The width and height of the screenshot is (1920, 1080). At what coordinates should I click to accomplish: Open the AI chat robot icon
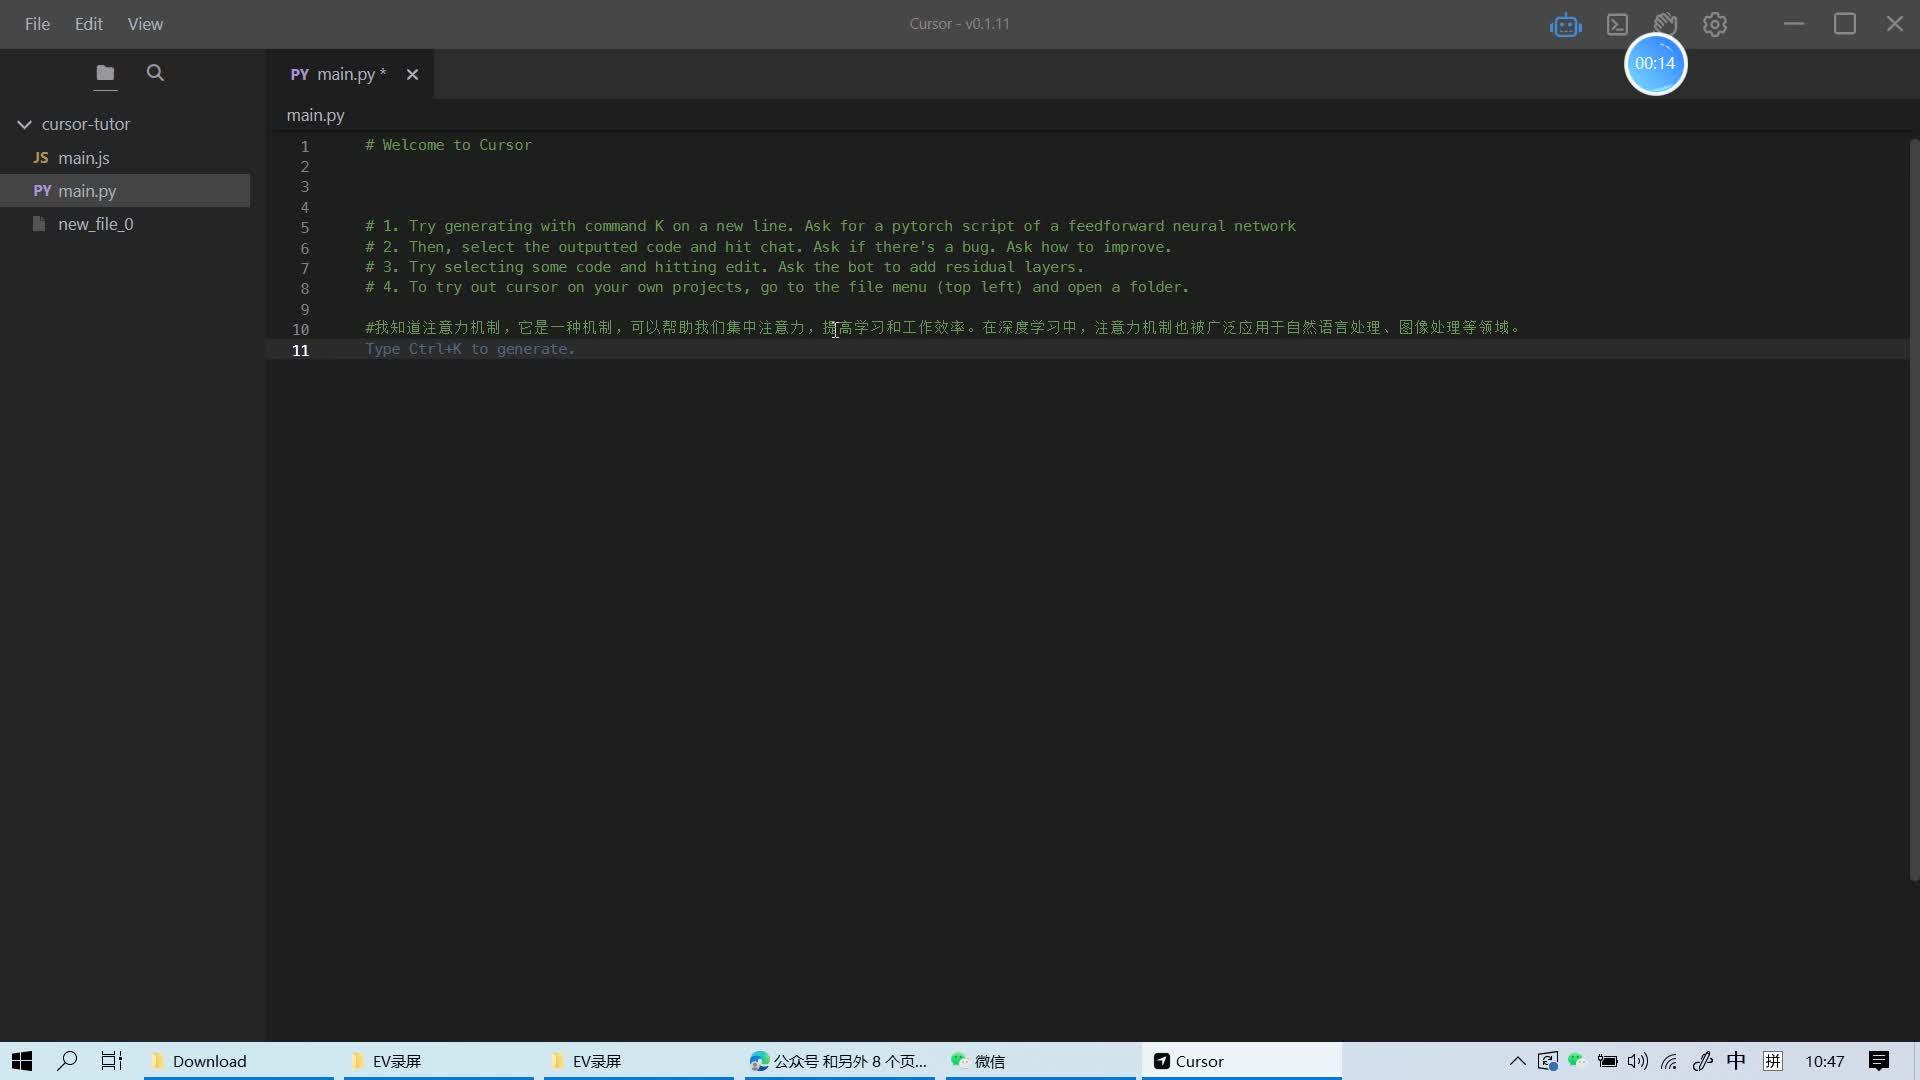point(1566,25)
